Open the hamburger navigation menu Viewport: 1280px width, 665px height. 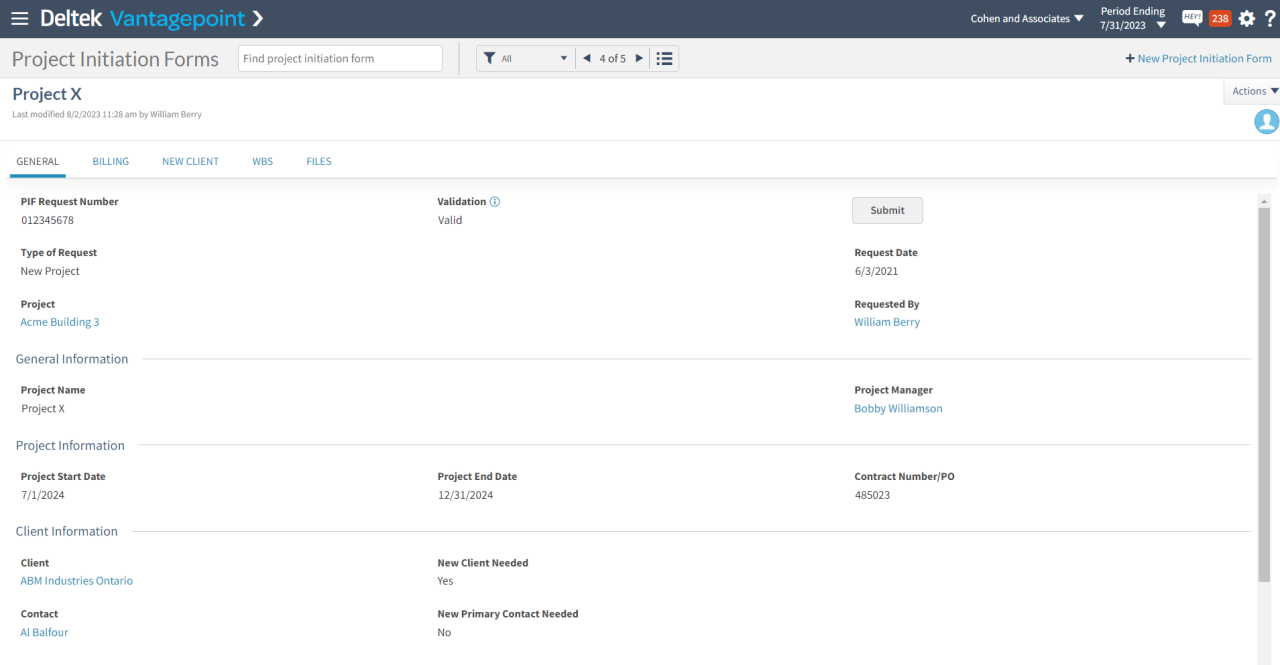pyautogui.click(x=20, y=19)
